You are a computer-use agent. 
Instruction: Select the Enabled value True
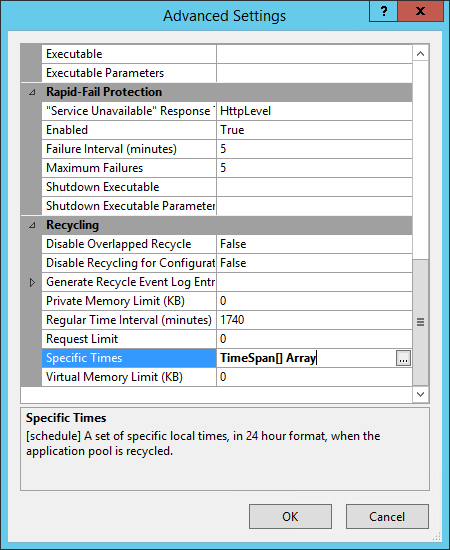point(314,130)
